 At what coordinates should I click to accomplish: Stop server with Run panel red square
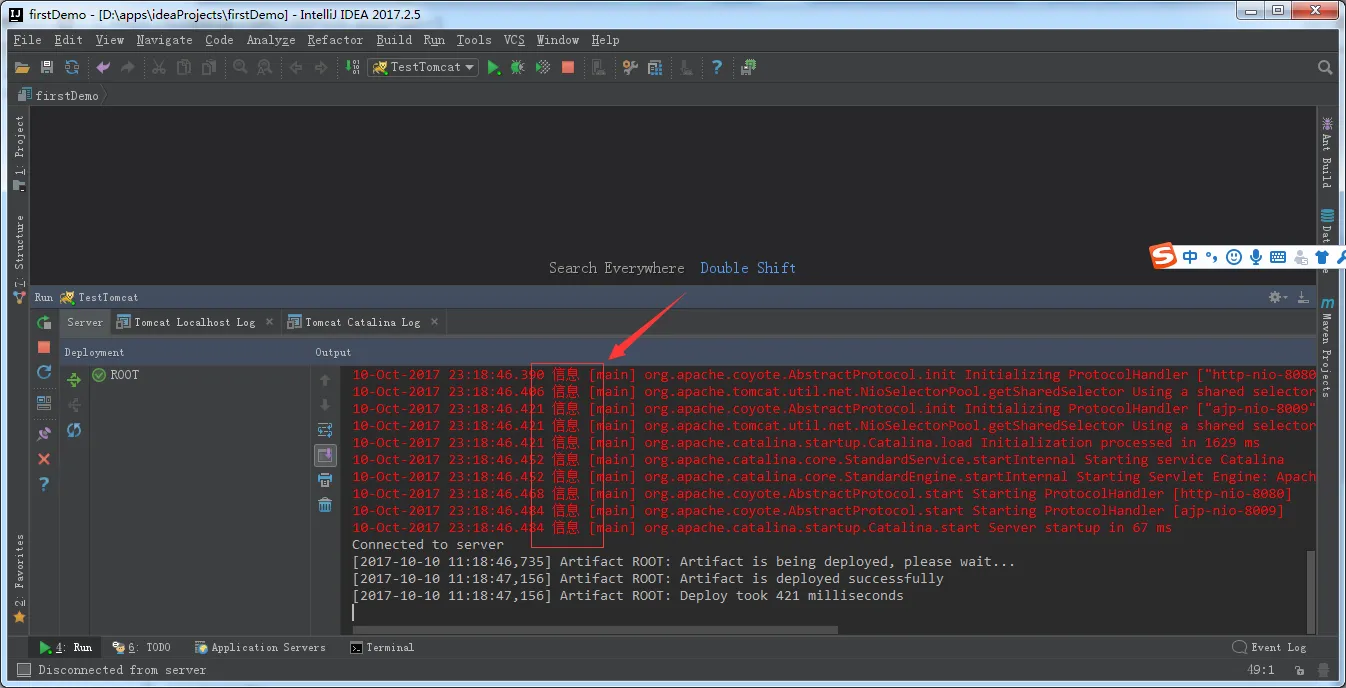point(44,347)
